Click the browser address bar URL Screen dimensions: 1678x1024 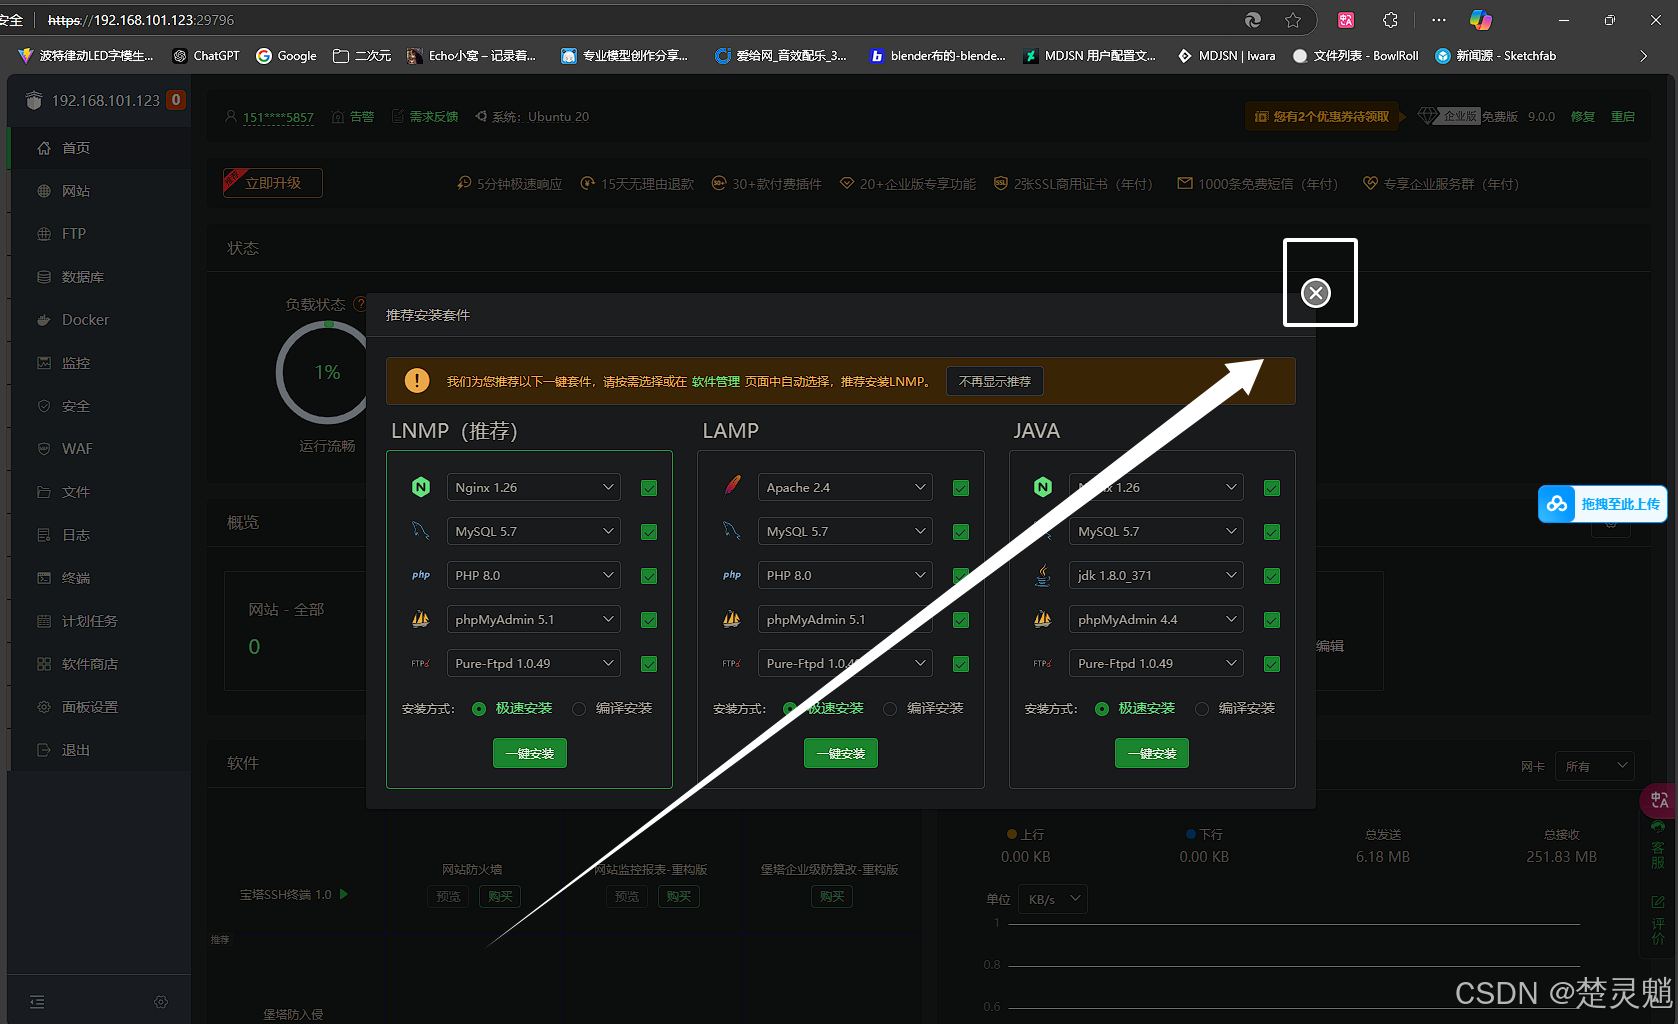[141, 20]
